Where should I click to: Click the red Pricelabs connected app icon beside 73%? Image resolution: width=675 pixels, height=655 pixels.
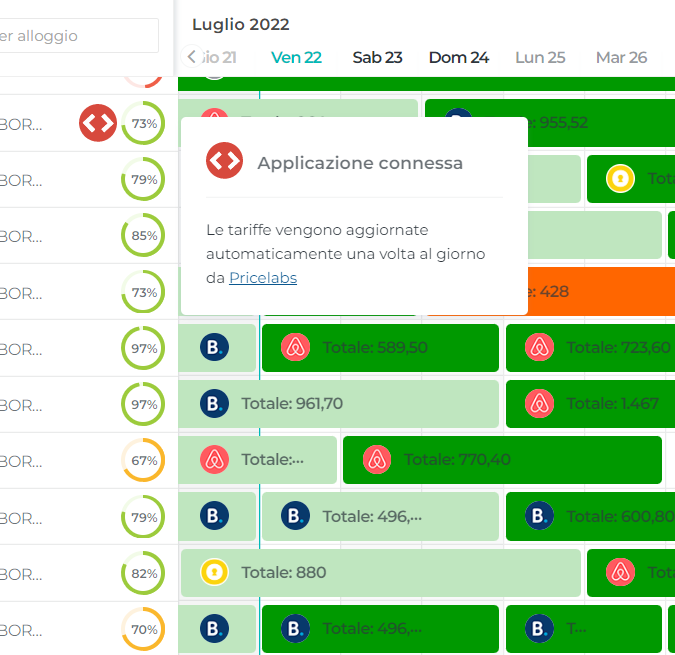coord(98,123)
